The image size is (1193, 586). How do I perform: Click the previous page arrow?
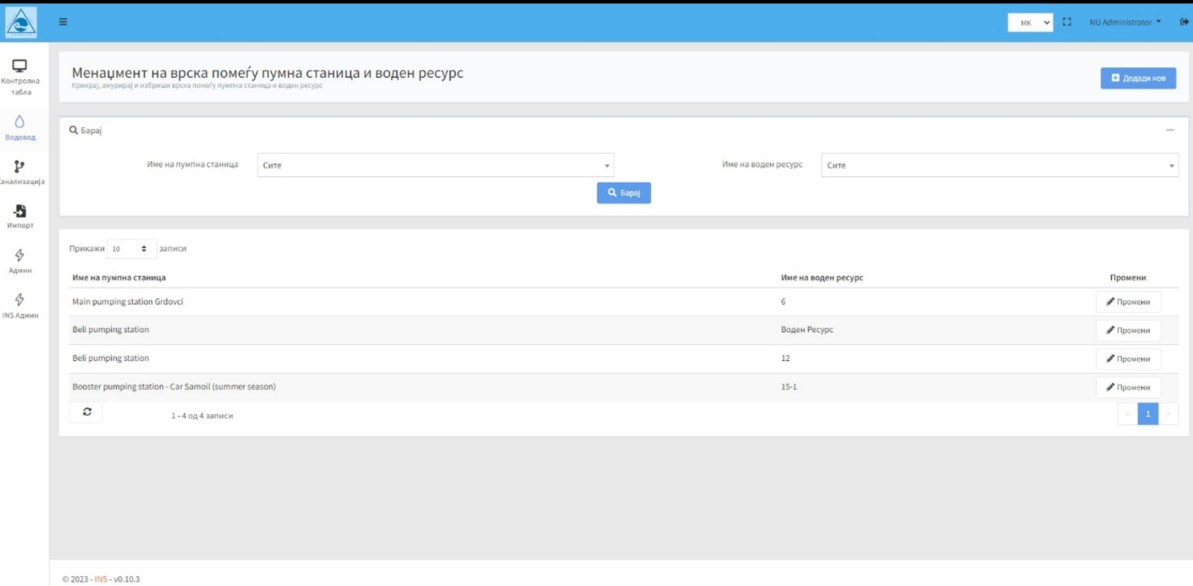[1128, 413]
